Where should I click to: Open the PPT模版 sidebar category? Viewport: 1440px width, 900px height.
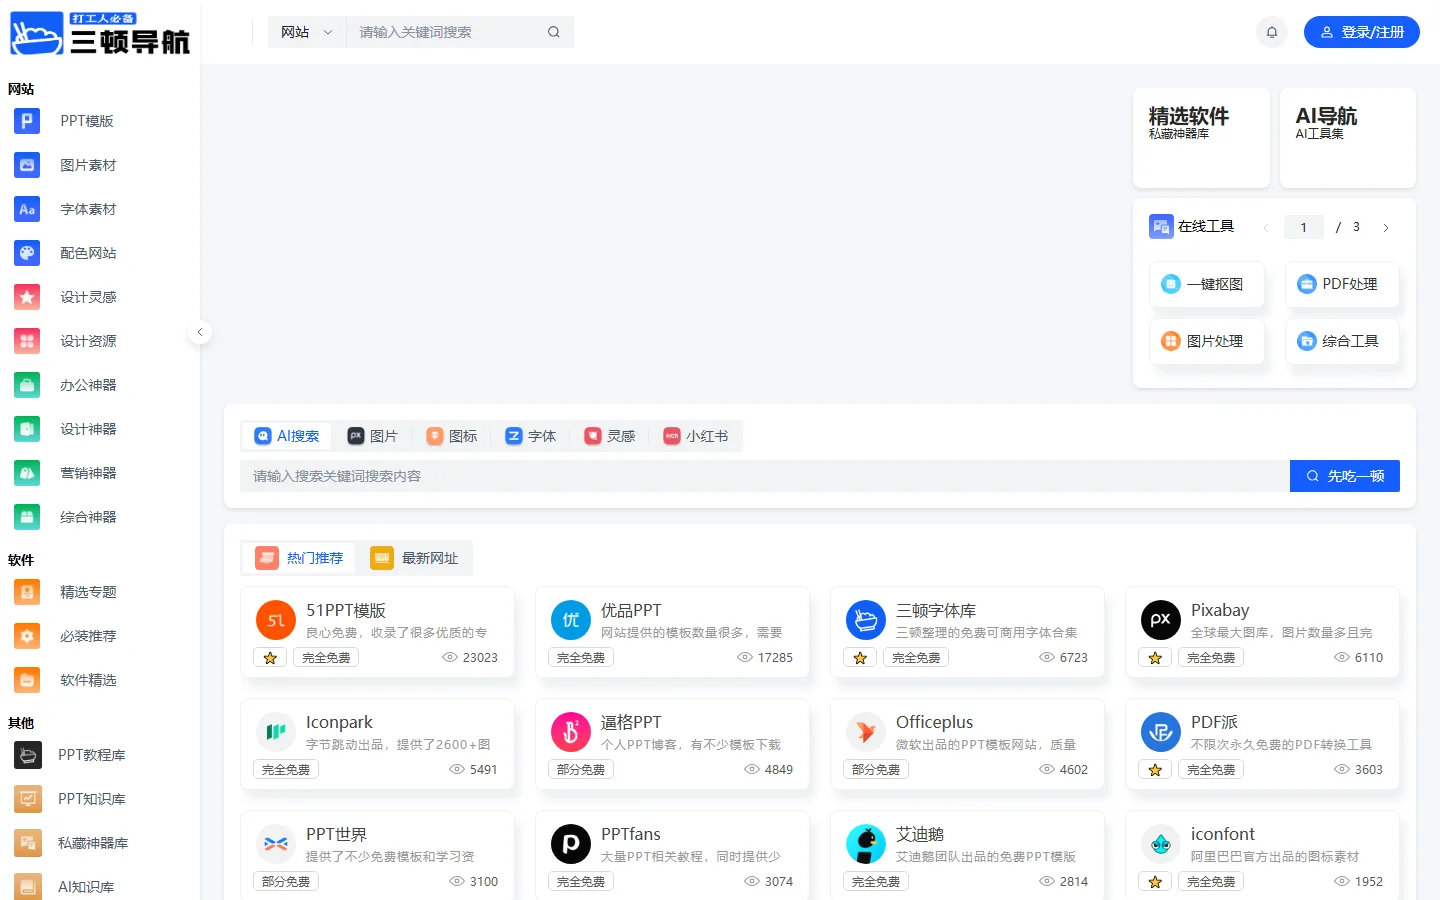(87, 121)
